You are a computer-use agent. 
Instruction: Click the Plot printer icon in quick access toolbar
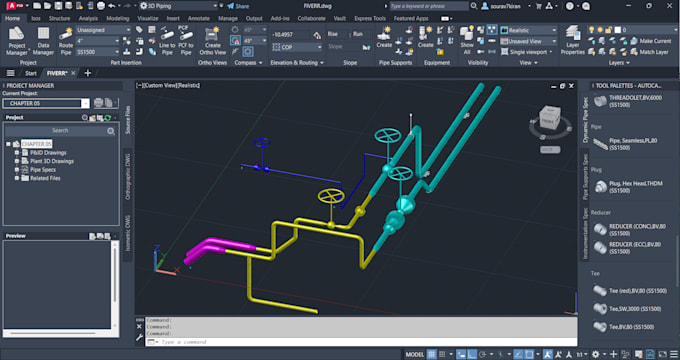coord(101,6)
